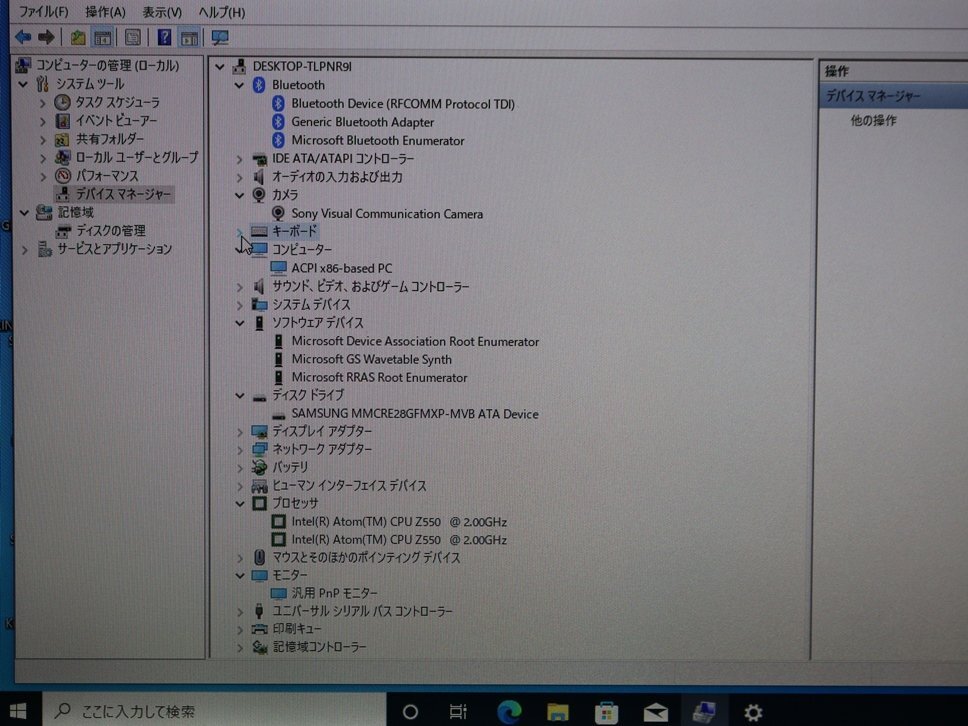The height and width of the screenshot is (726, 968).
Task: Open the Properties toolbar icon
Action: click(132, 38)
